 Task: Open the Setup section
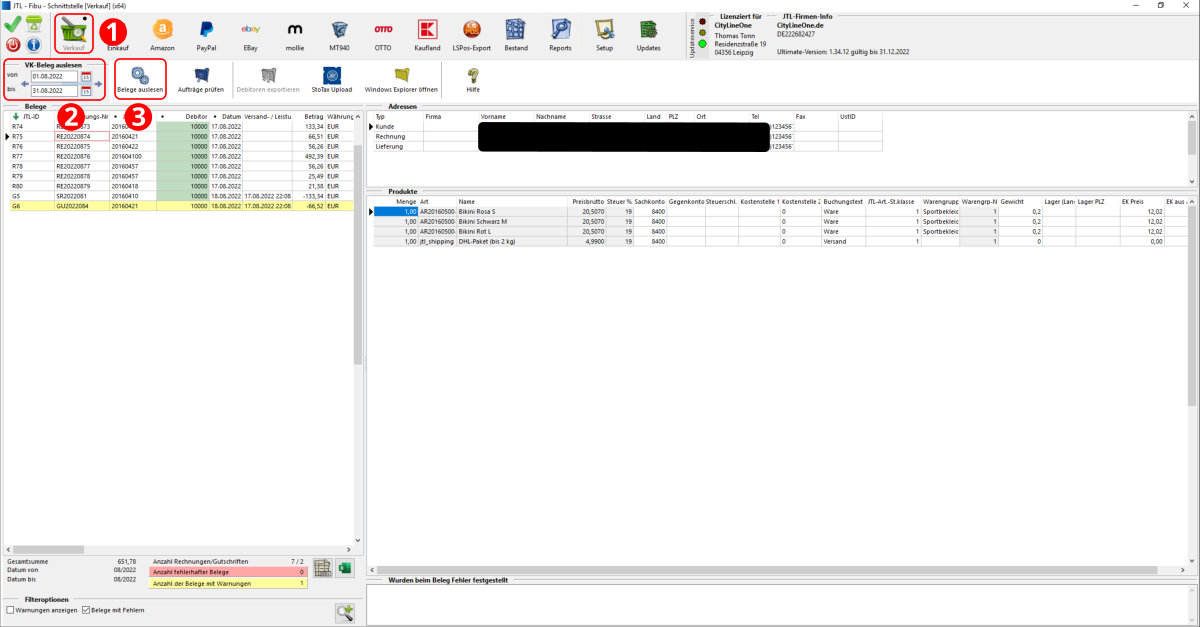604,33
